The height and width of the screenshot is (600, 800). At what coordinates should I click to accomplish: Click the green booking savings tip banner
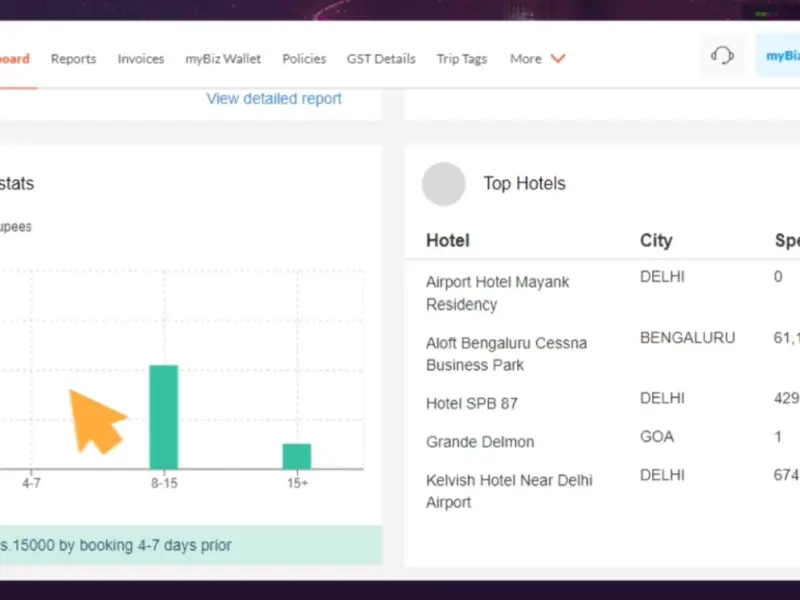[190, 546]
